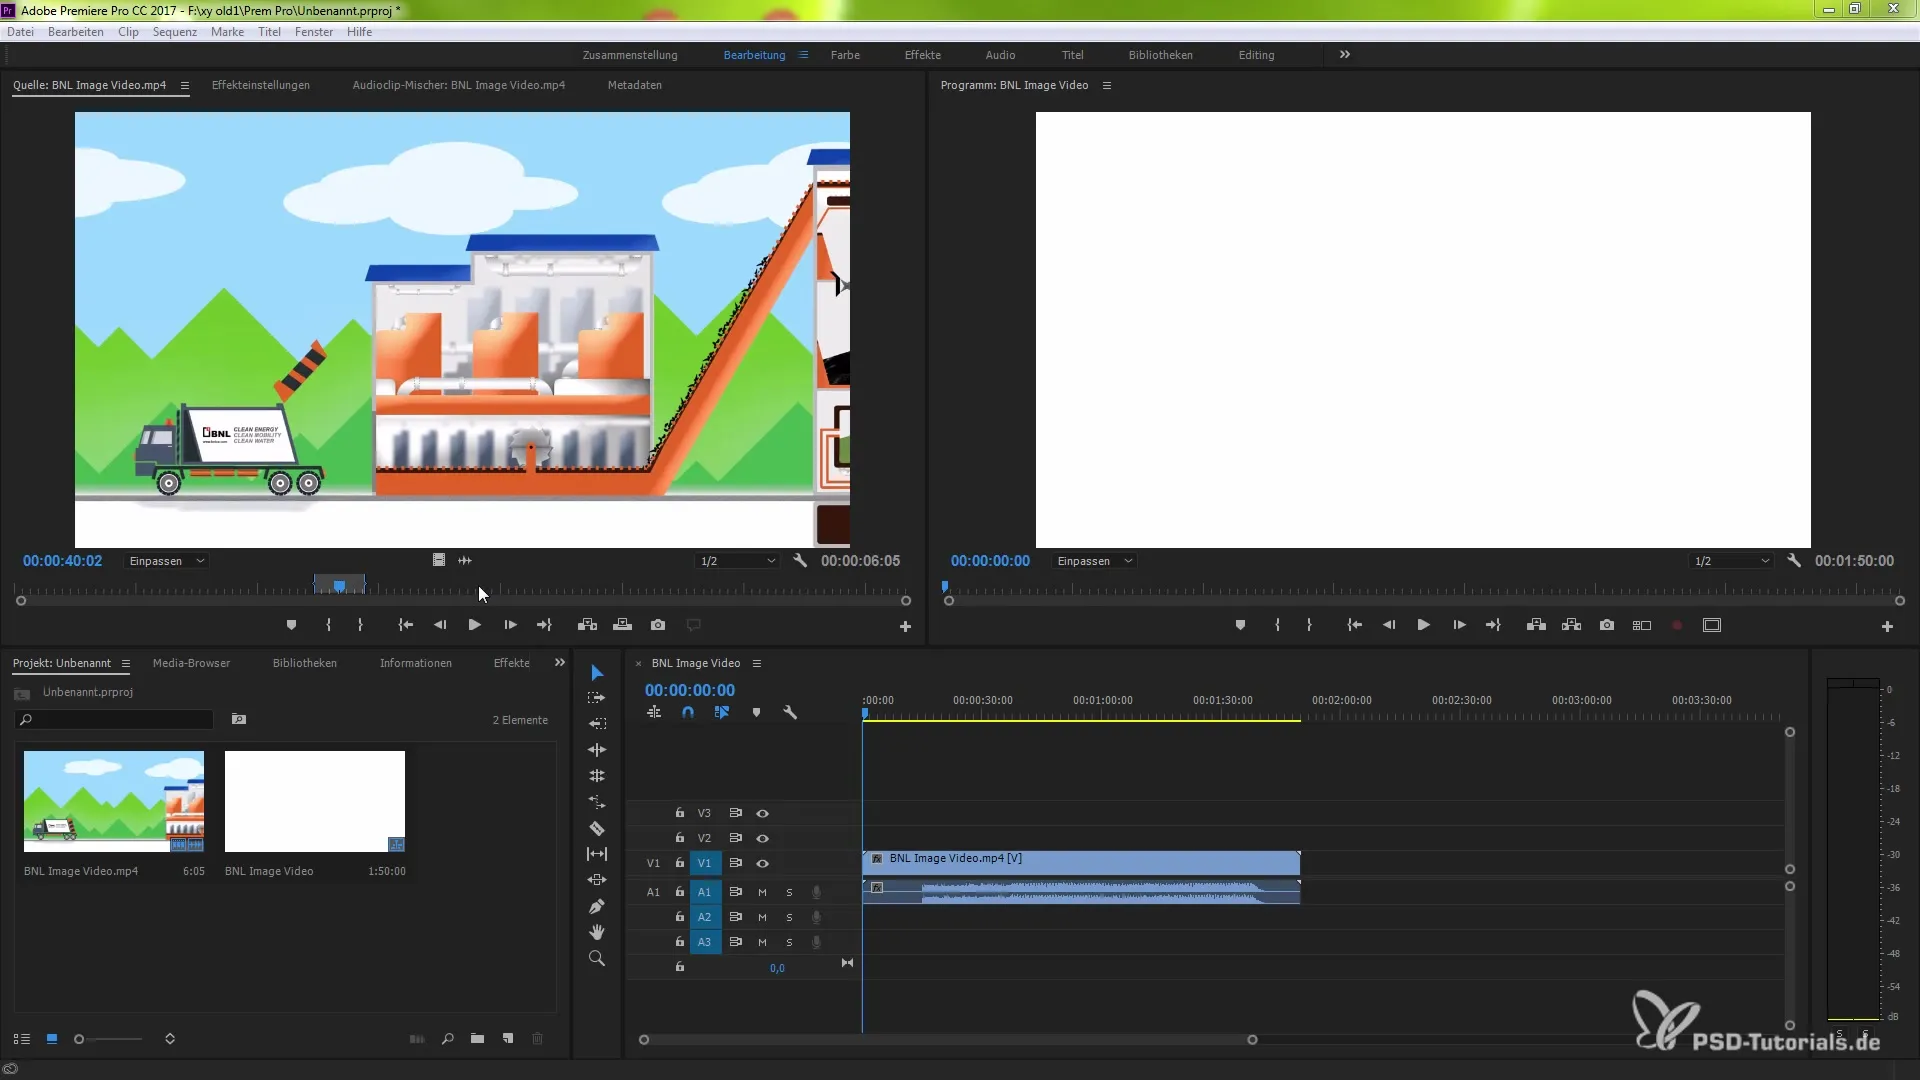Click Source timecode 00:00:40:02
The width and height of the screenshot is (1920, 1080).
[63, 561]
